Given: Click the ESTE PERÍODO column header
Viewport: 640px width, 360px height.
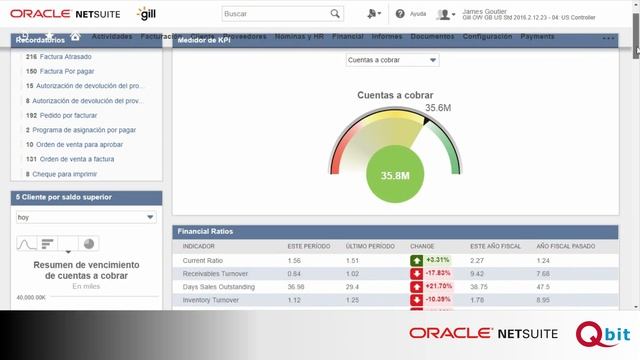Looking at the screenshot, I should point(309,246).
